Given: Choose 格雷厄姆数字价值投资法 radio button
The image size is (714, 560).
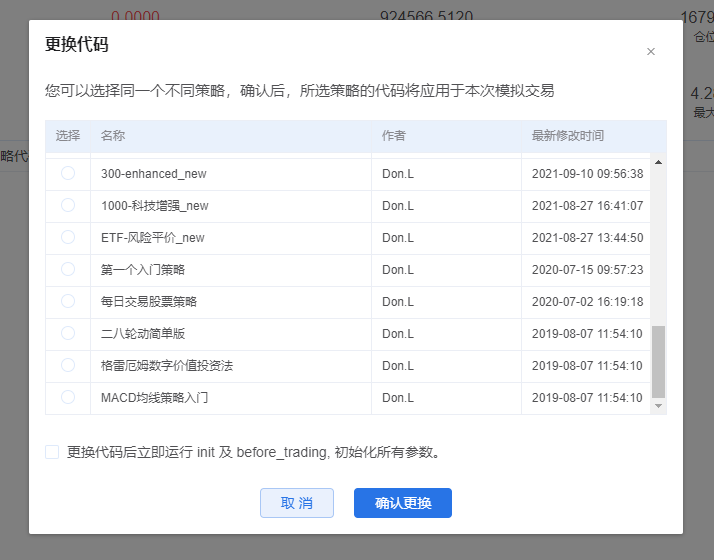Looking at the screenshot, I should pyautogui.click(x=68, y=365).
